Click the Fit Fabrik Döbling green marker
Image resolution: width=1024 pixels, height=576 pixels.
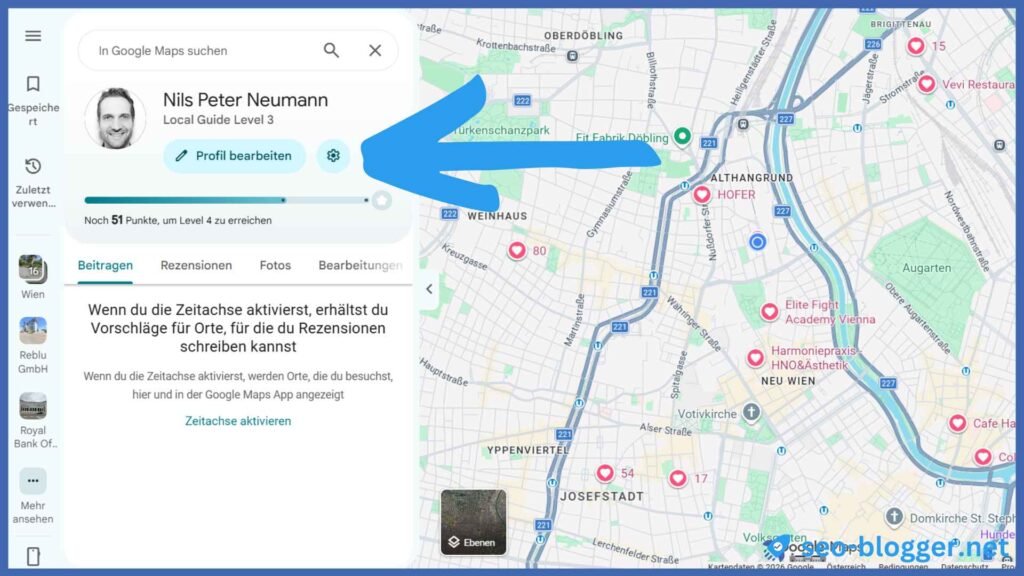pos(682,136)
